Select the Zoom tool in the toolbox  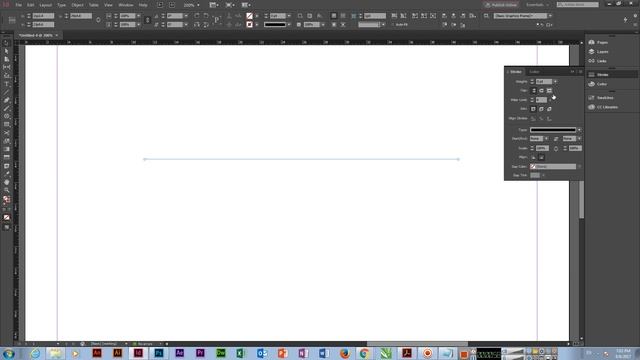[x=7, y=190]
